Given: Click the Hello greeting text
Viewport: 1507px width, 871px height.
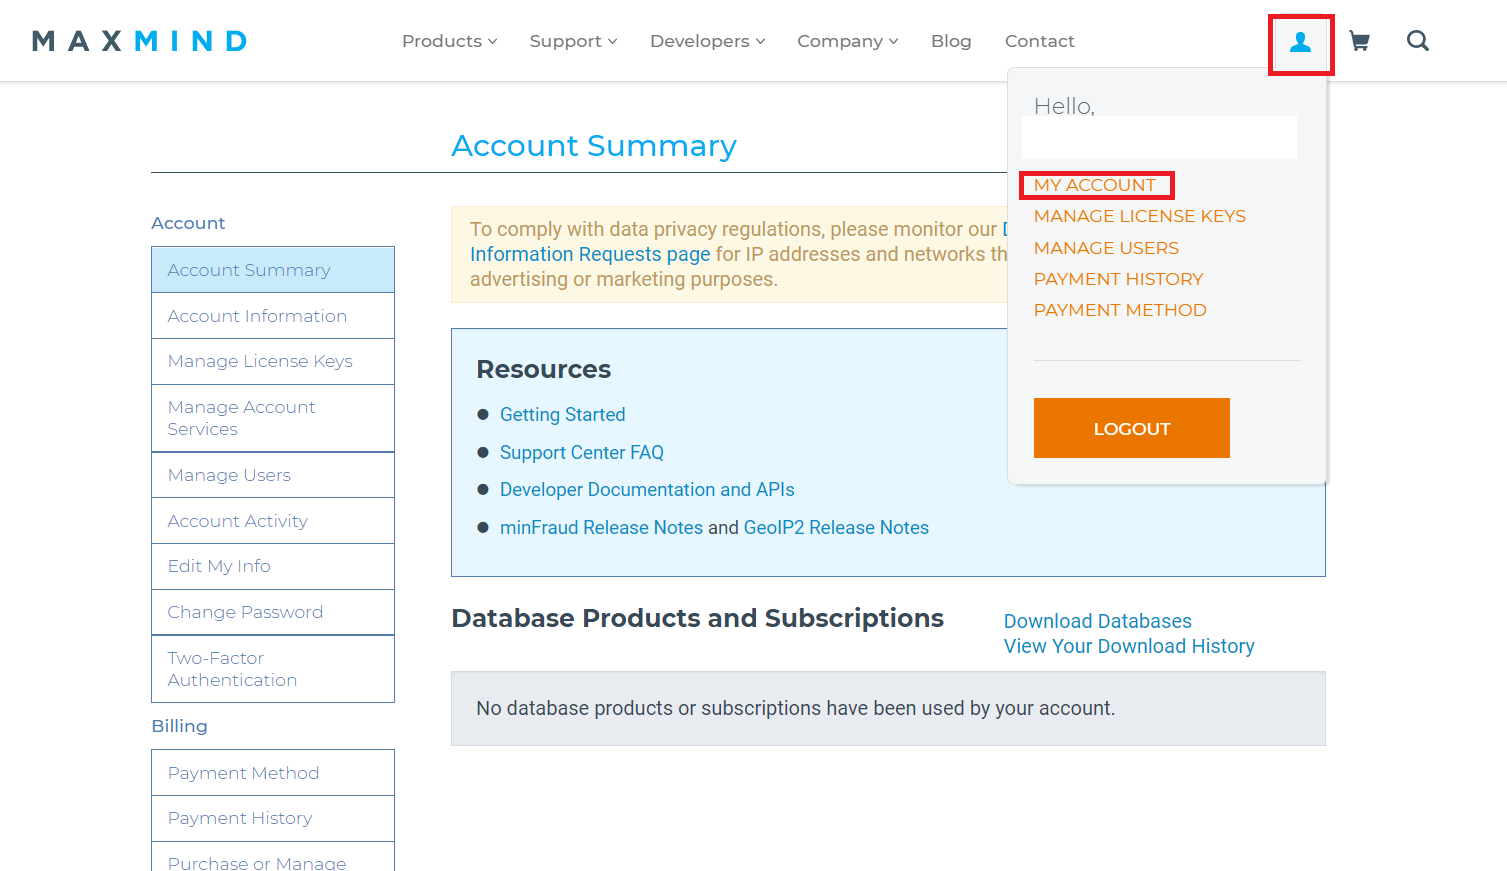Looking at the screenshot, I should pos(1064,106).
